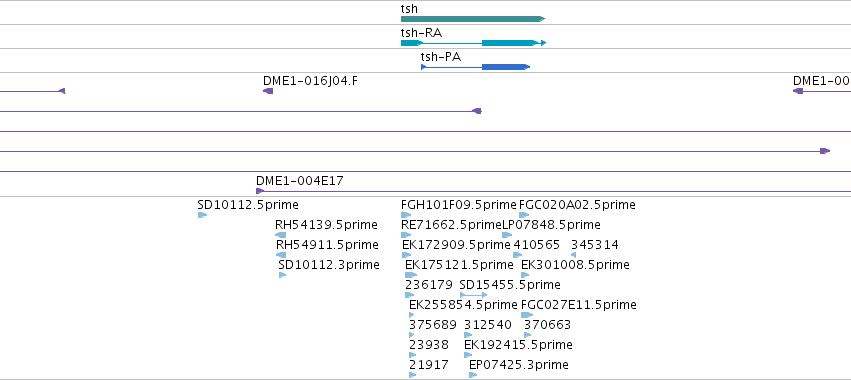This screenshot has width=851, height=380.
Task: Click the RH54911.5prime EST glyph
Action: click(281, 255)
